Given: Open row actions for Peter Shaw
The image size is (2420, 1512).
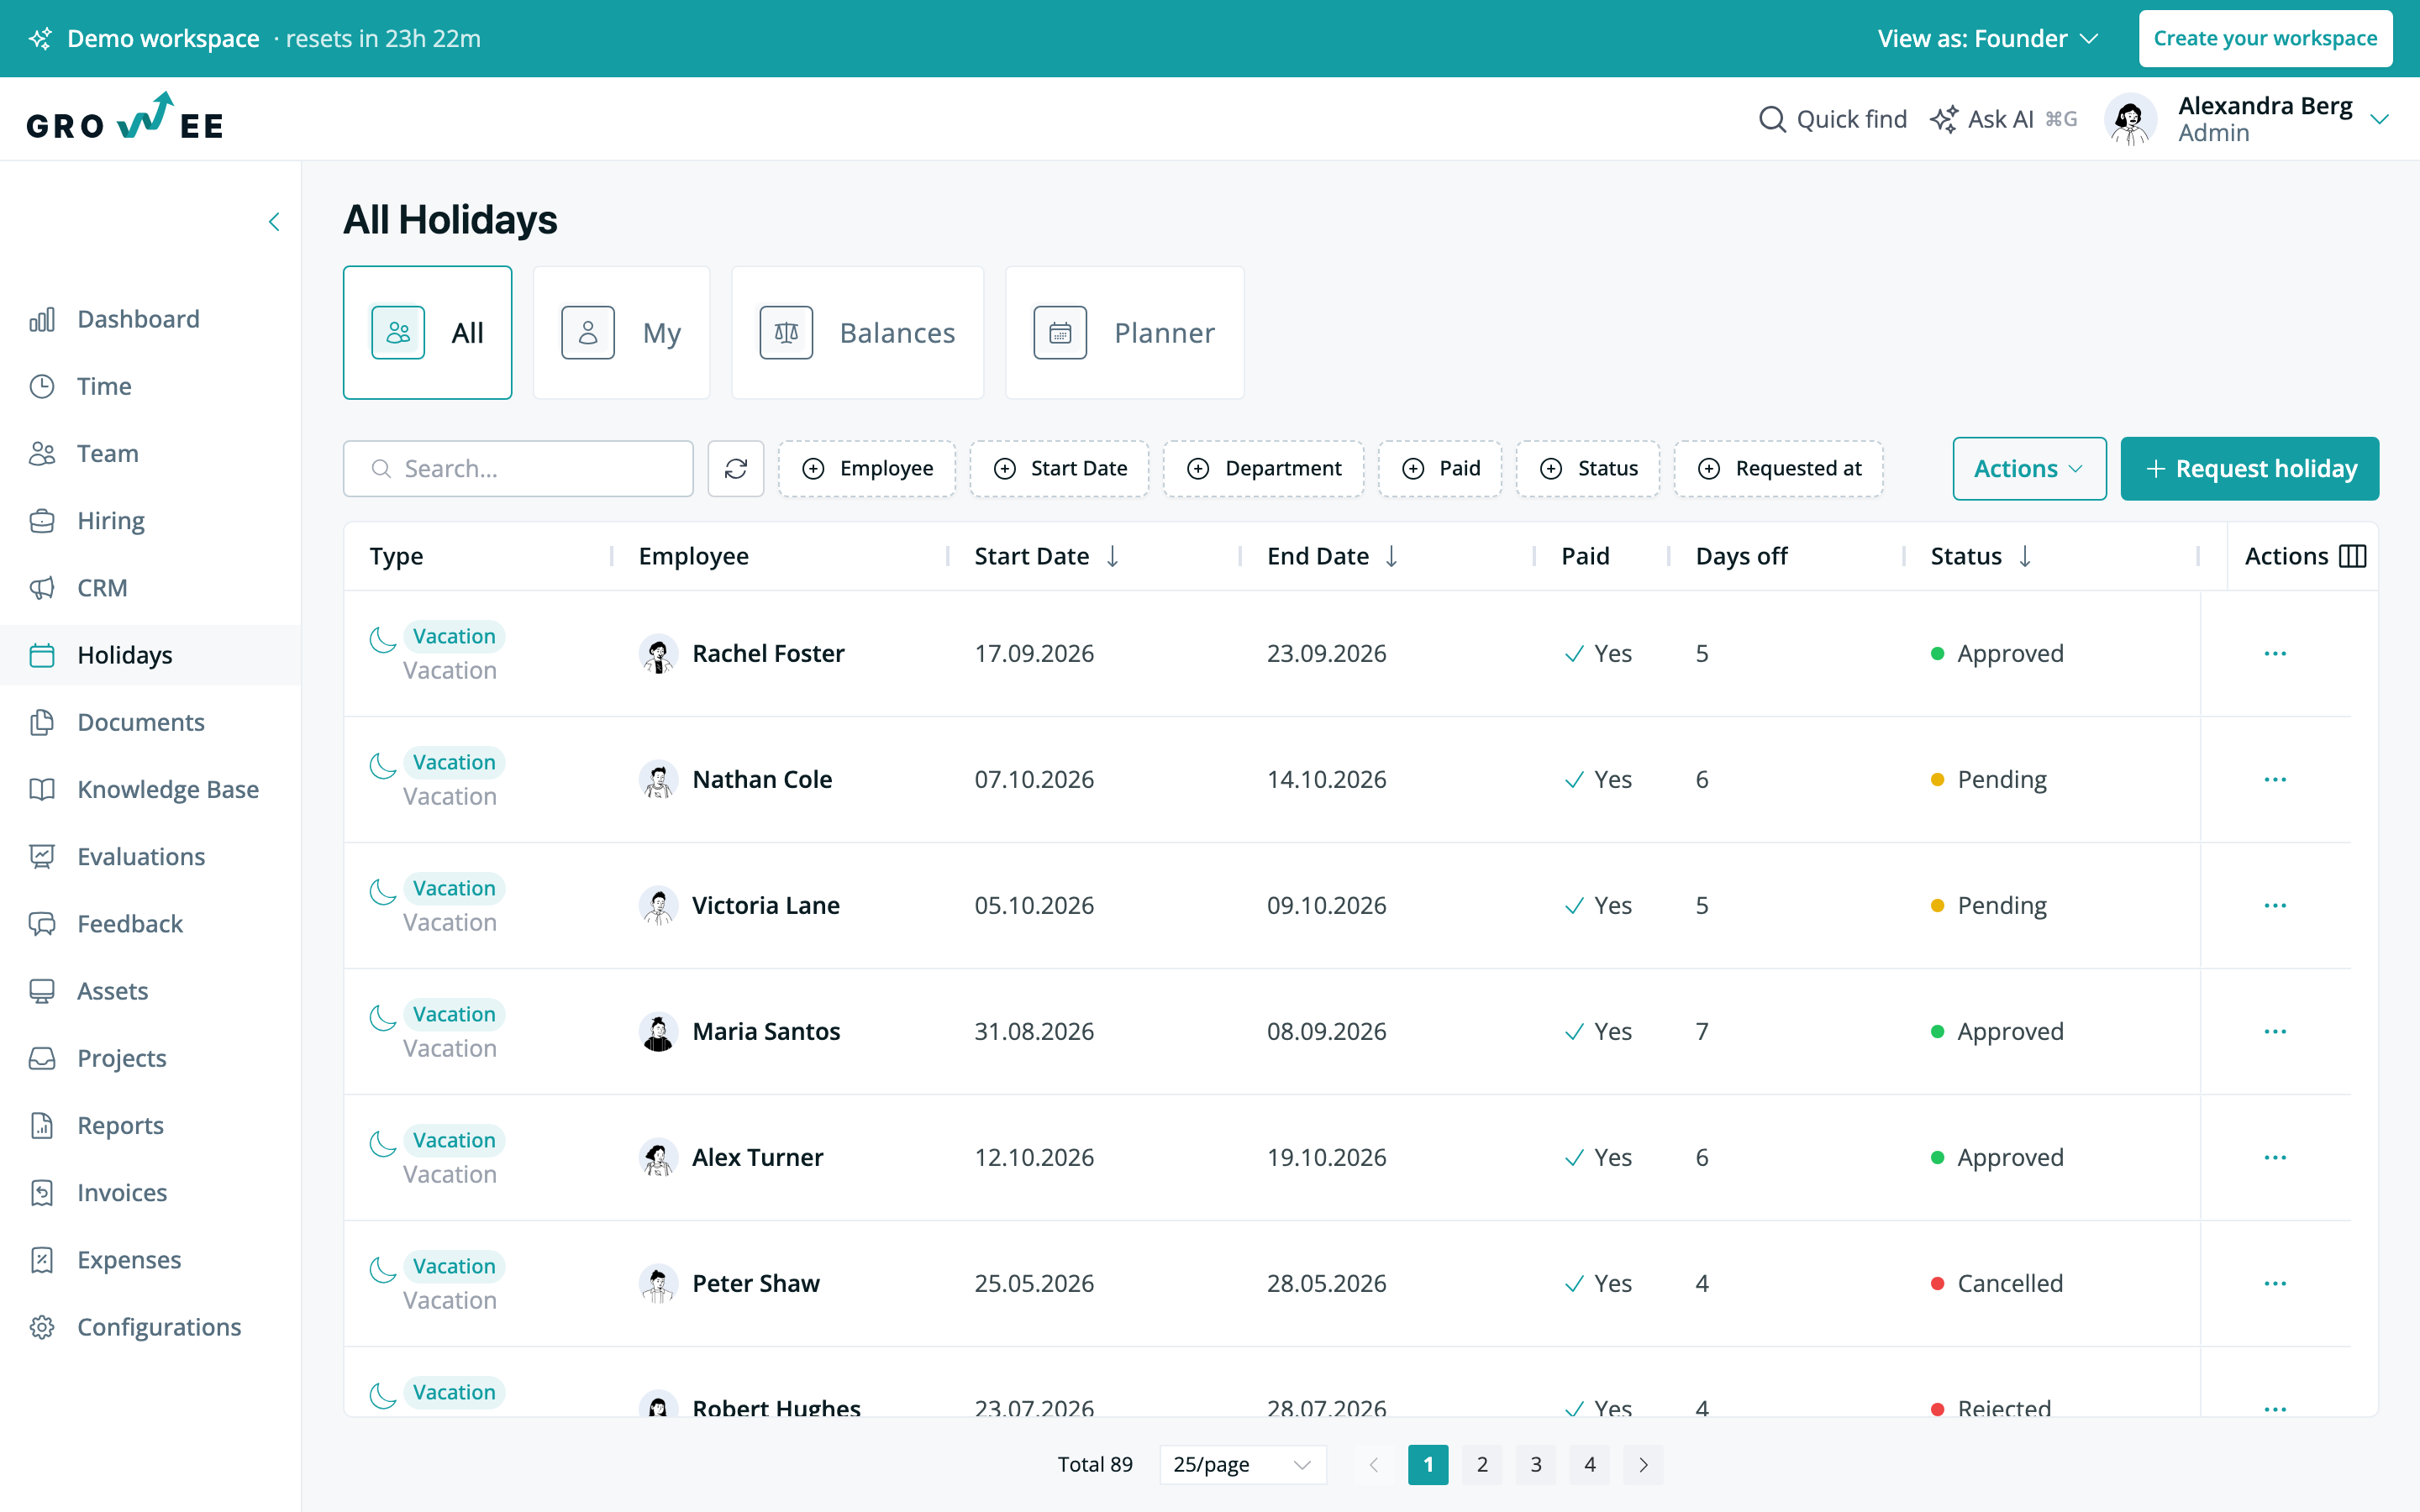Looking at the screenshot, I should 2275,1283.
